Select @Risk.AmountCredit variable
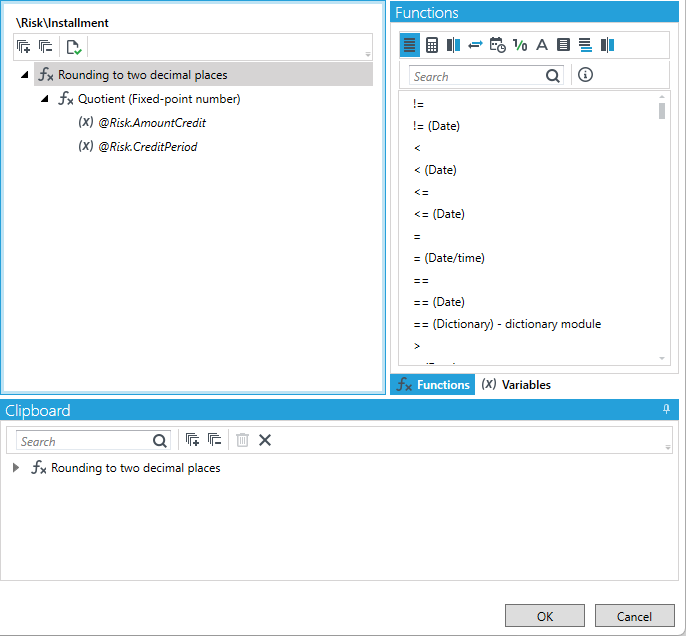The height and width of the screenshot is (636, 686). coord(152,123)
